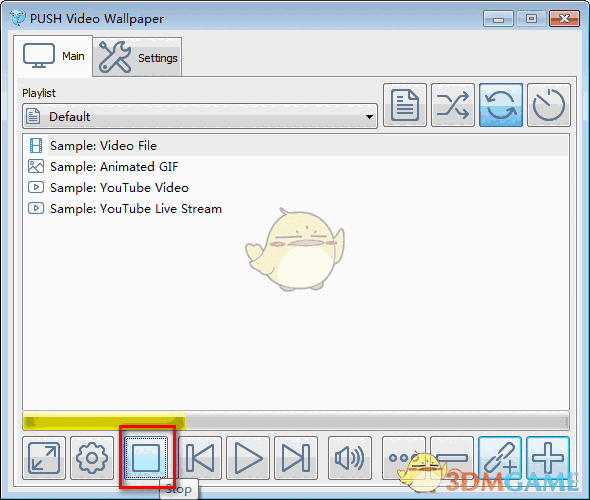Viewport: 590px width, 500px height.
Task: Toggle the repeat loop button
Action: 501,105
